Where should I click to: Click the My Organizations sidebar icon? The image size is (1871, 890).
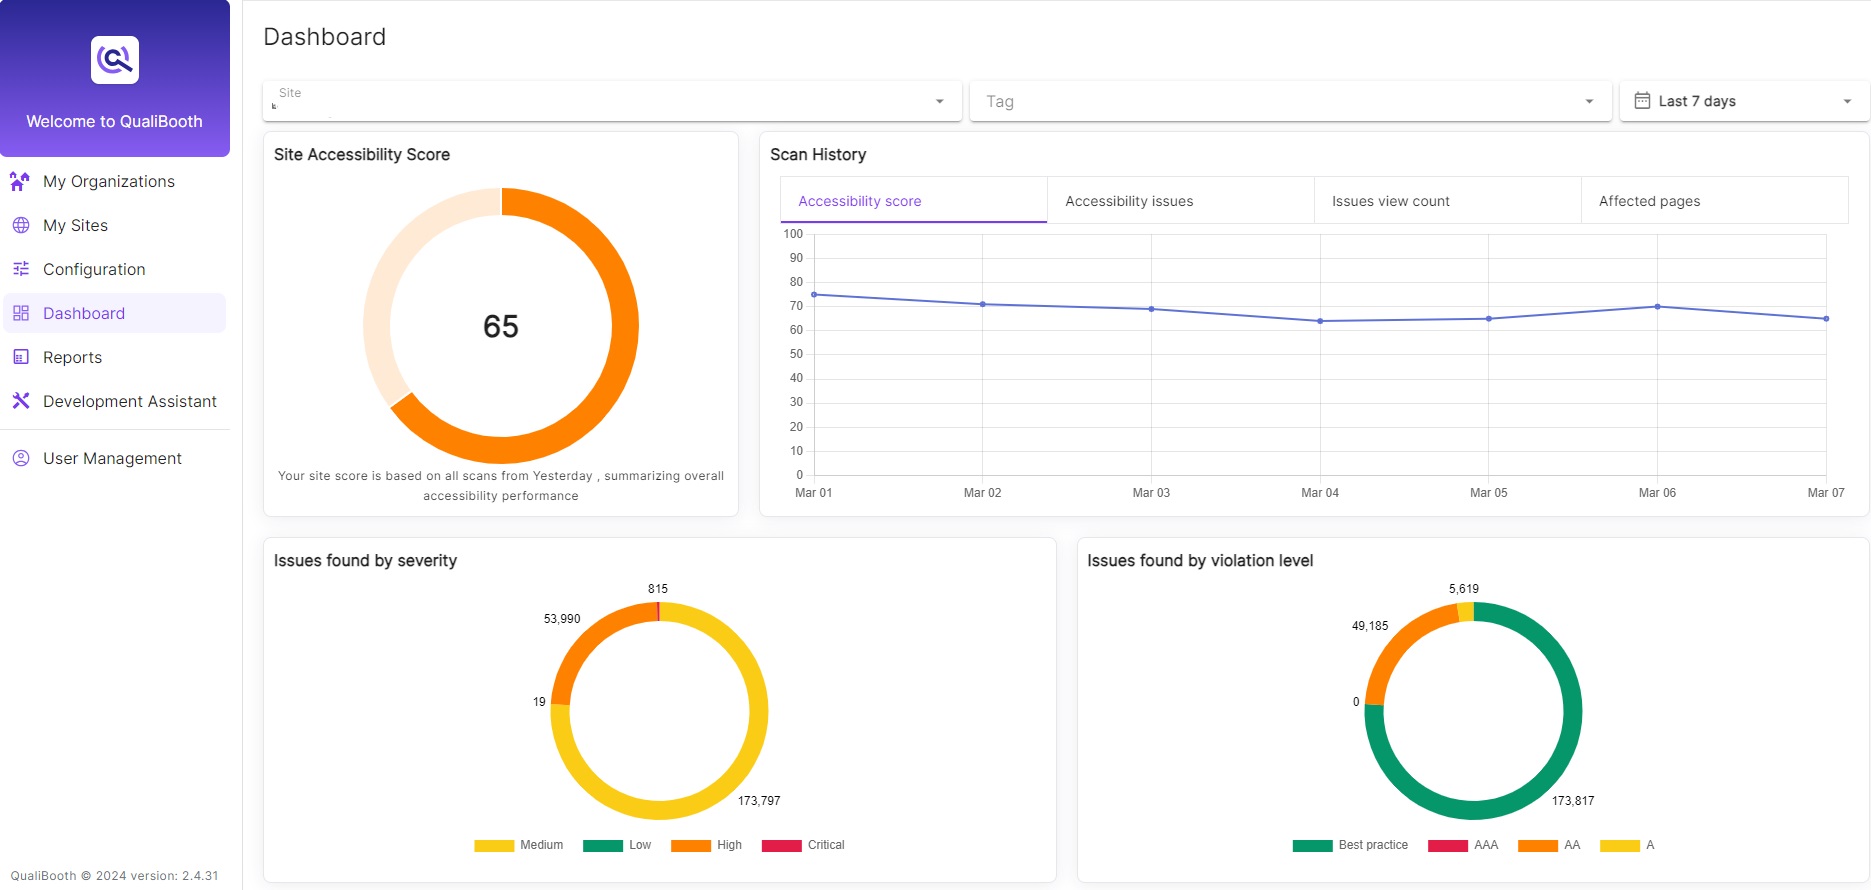(20, 181)
